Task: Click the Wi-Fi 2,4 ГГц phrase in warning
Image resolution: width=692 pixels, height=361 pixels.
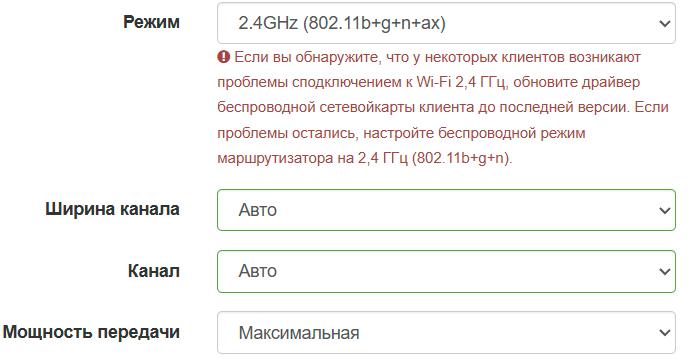Action: pyautogui.click(x=462, y=82)
